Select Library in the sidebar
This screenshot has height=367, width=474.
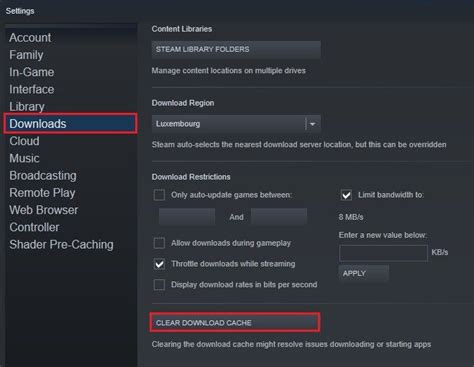[27, 107]
